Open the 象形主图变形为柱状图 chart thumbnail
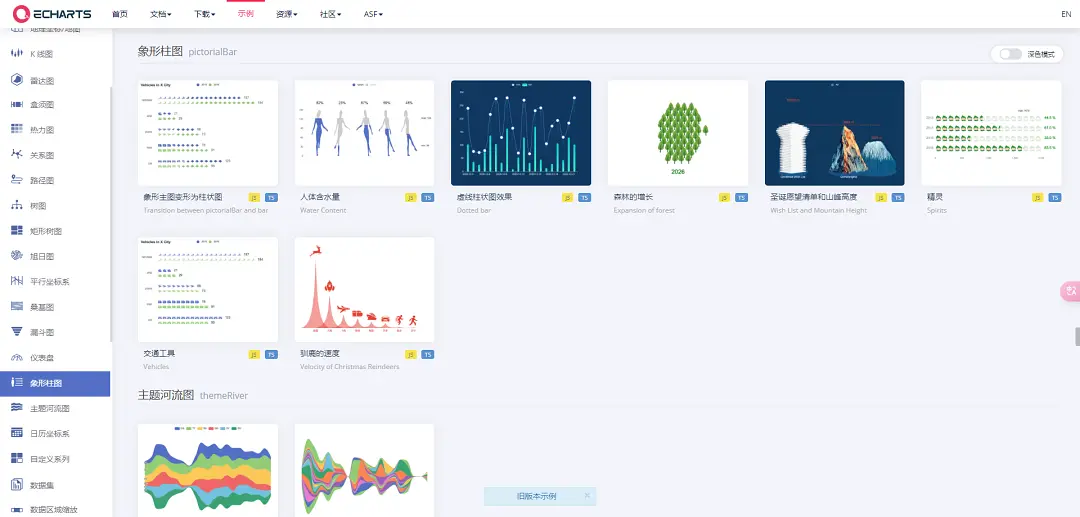This screenshot has height=517, width=1080. 208,133
